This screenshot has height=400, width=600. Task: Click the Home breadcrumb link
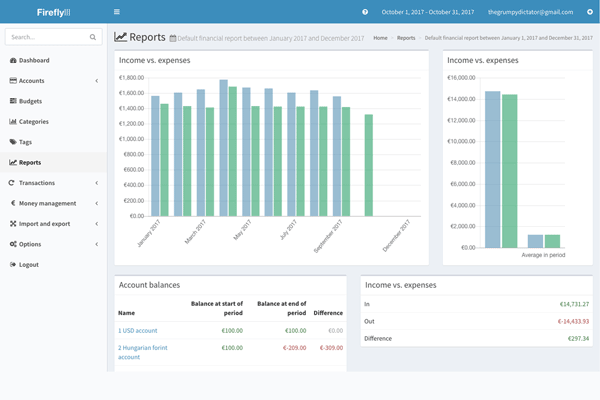tap(380, 37)
